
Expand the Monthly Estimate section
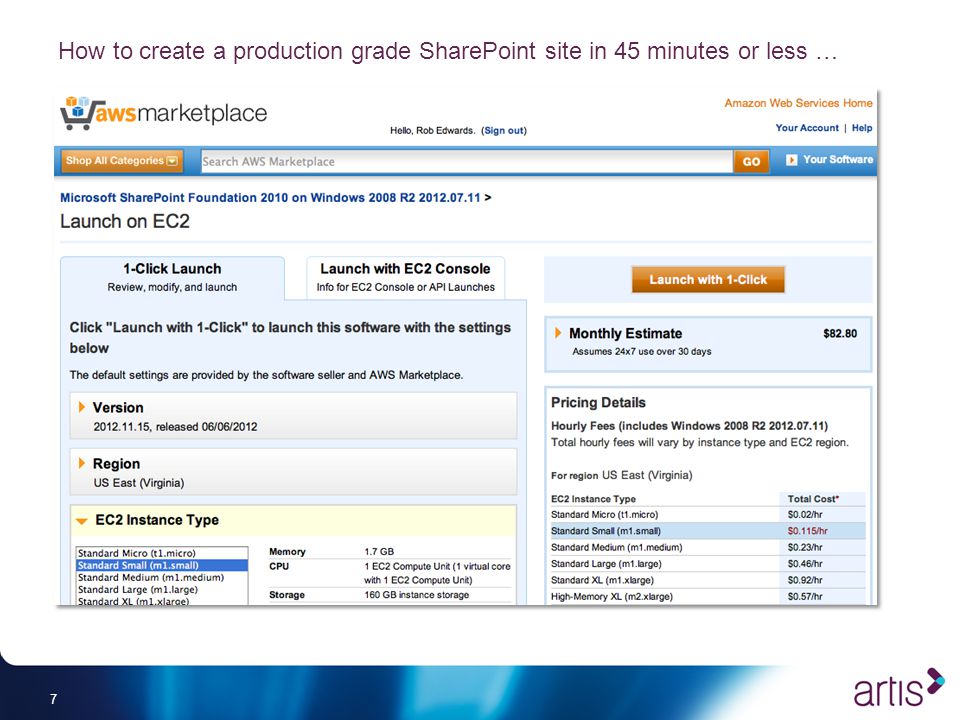click(558, 333)
